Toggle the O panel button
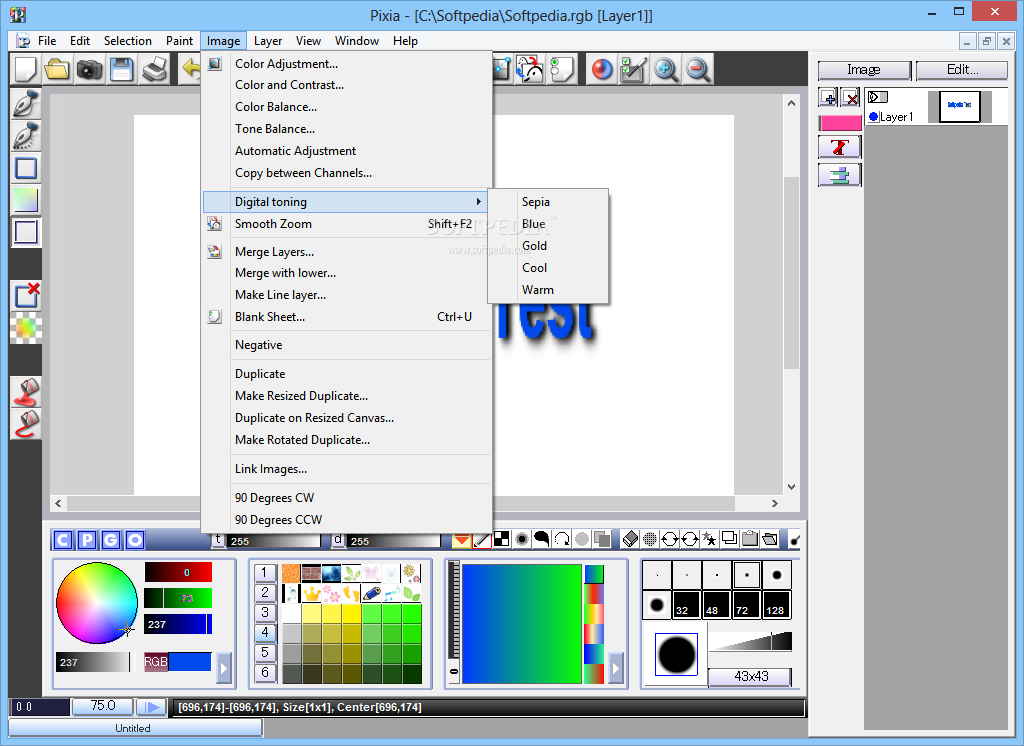The image size is (1024, 746). (x=135, y=540)
